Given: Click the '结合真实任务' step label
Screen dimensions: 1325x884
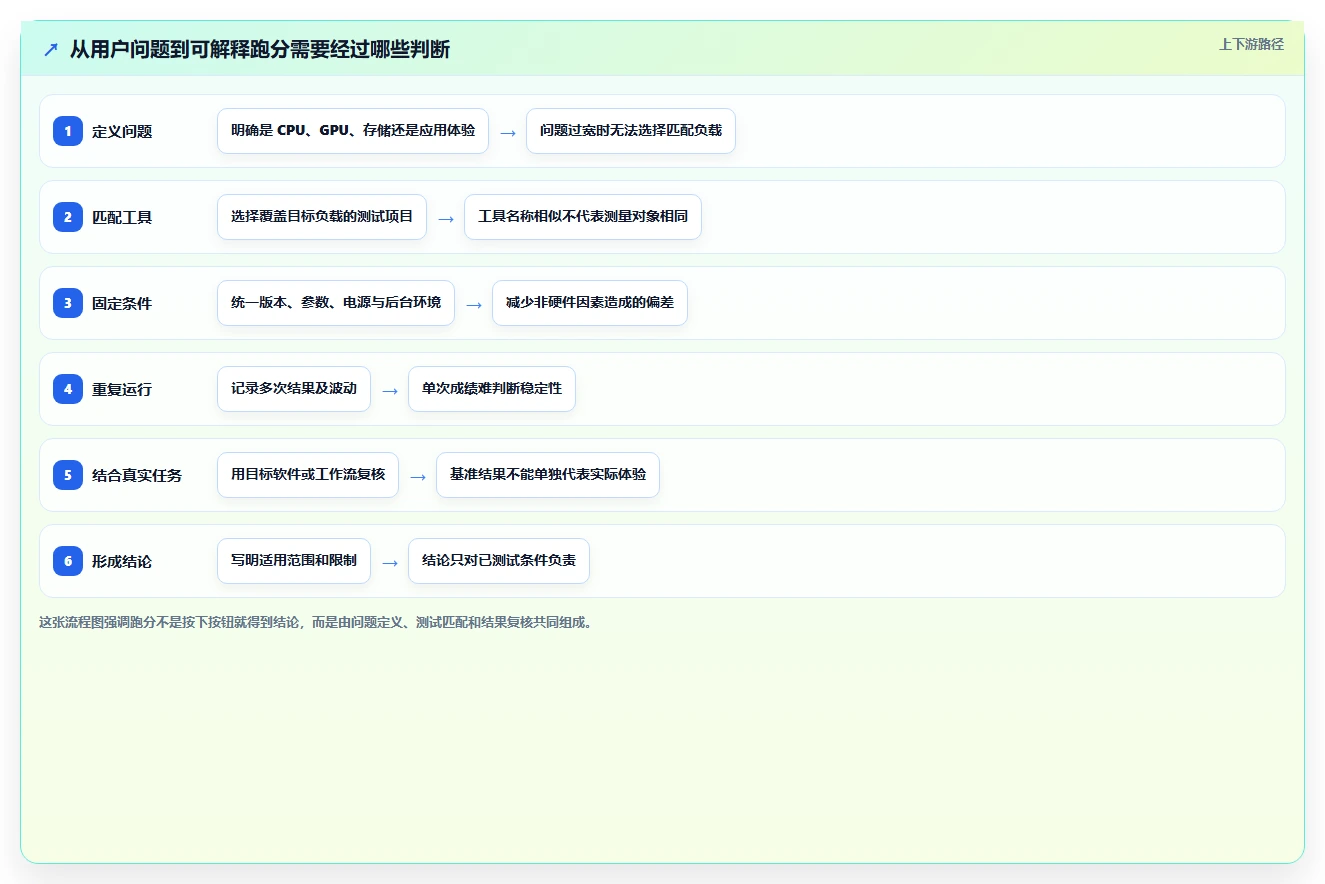Looking at the screenshot, I should click(137, 475).
